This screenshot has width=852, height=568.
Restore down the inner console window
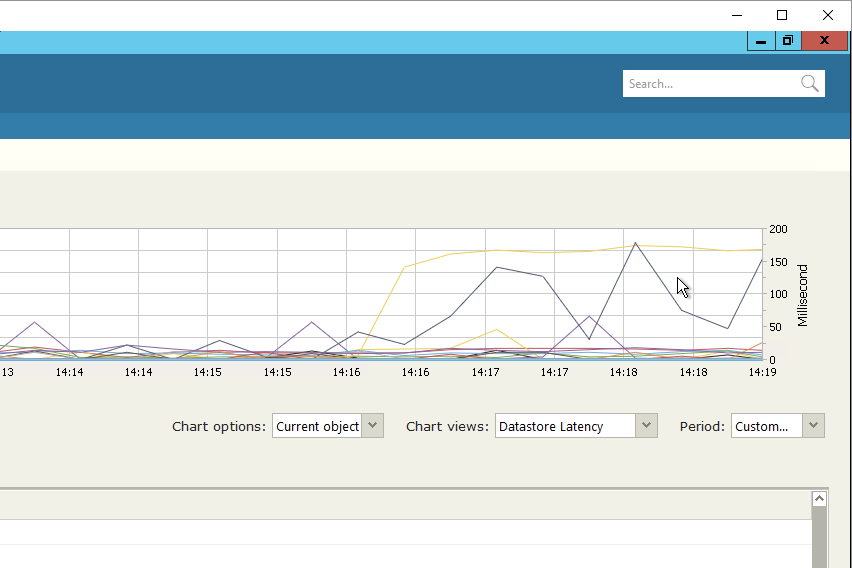[788, 41]
